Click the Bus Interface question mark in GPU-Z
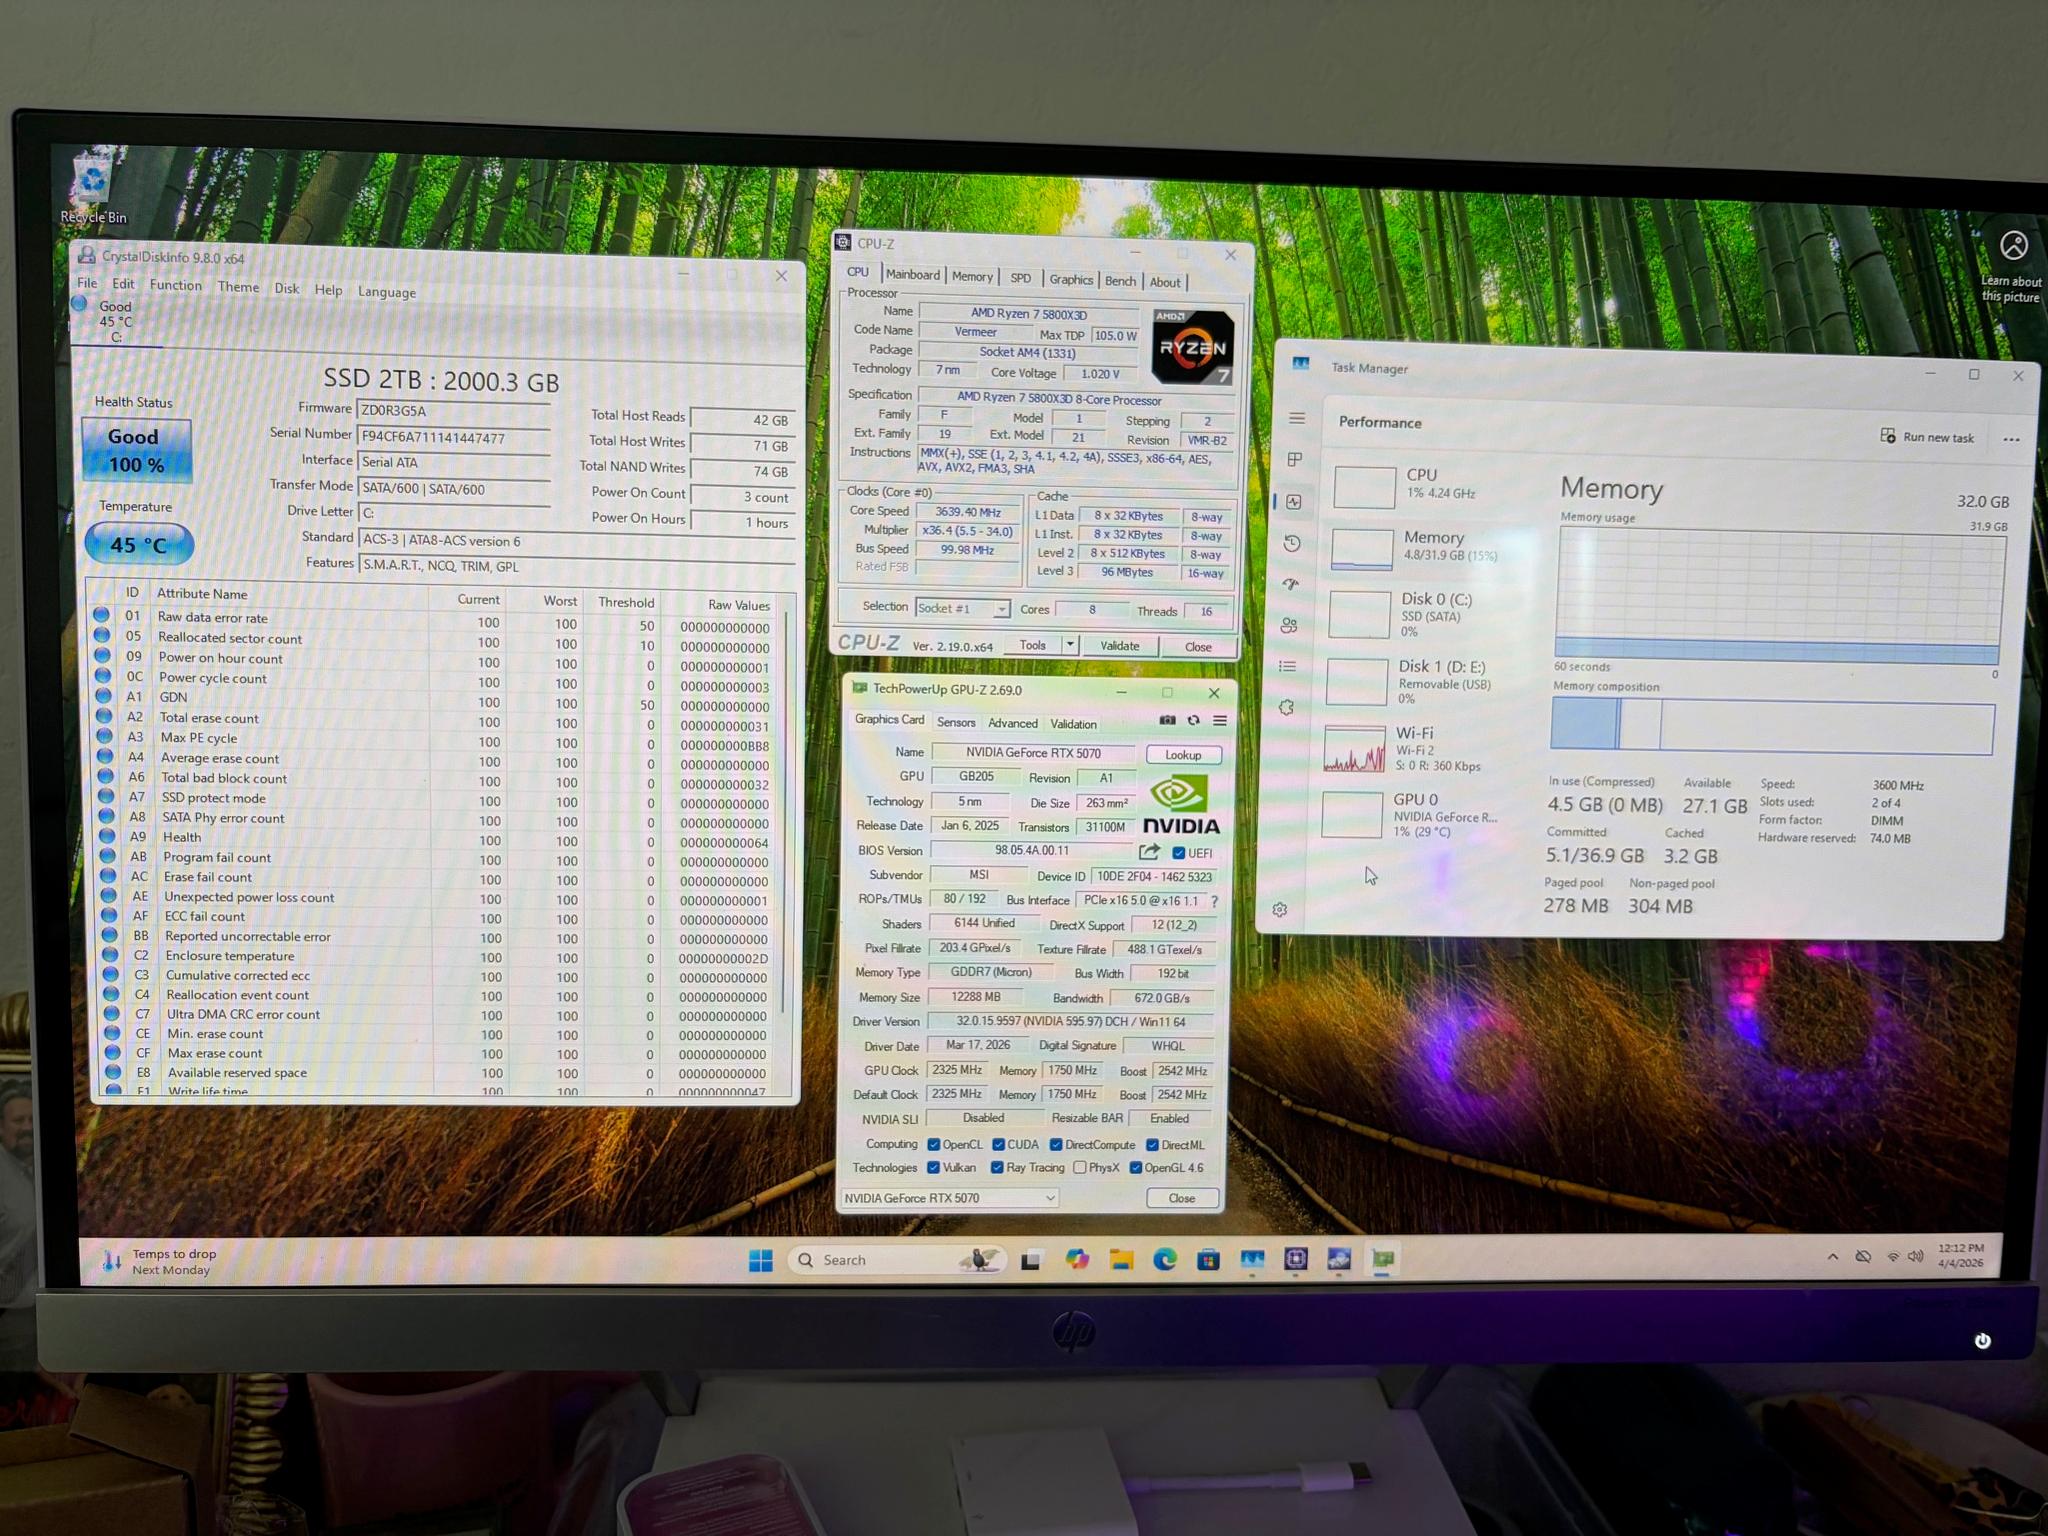Screen dimensions: 2048x1536 pyautogui.click(x=1214, y=901)
